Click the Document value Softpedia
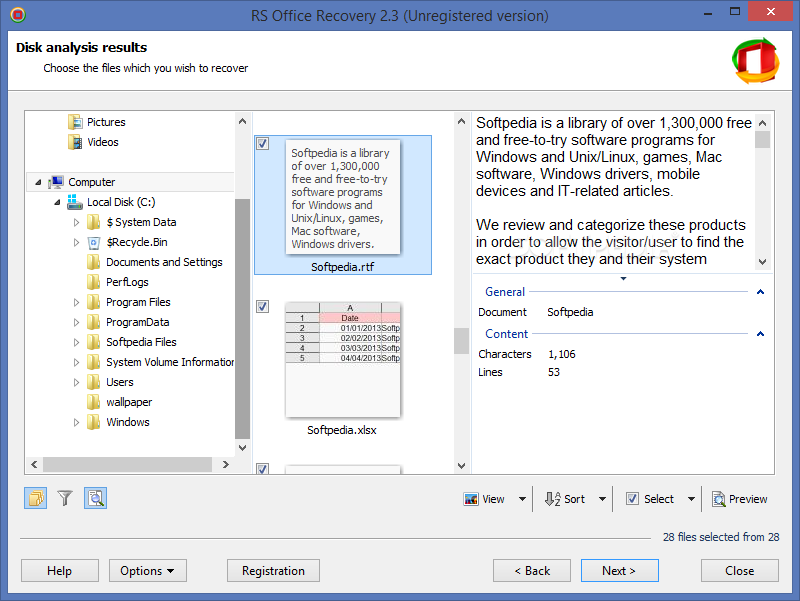The image size is (800, 601). [x=570, y=312]
